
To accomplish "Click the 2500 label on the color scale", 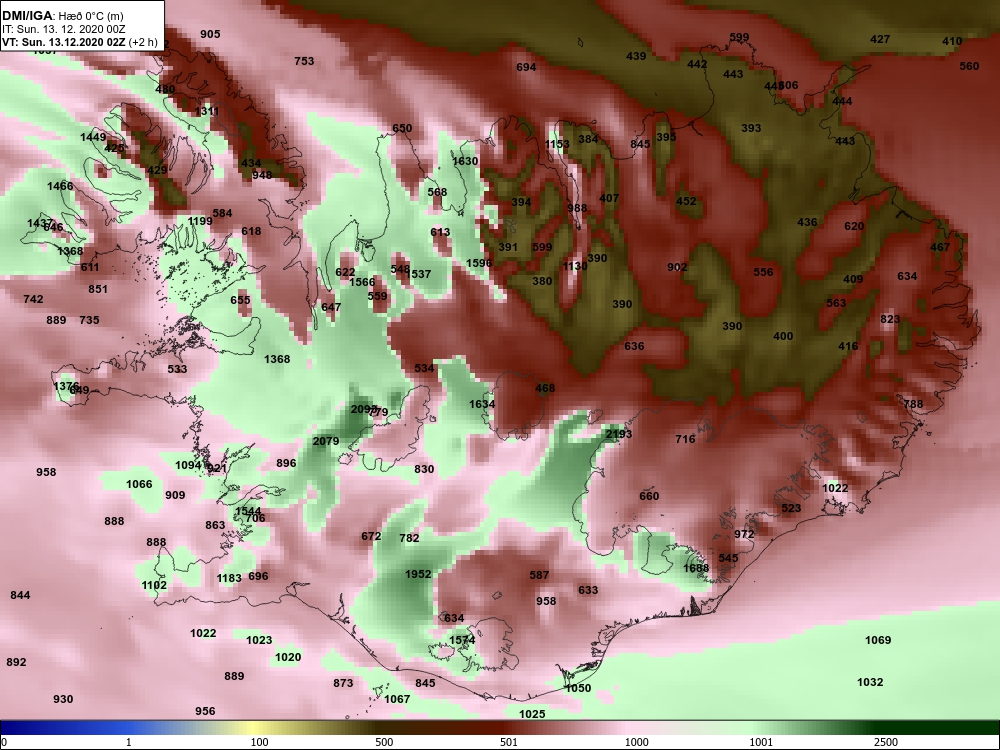I will 886,742.
